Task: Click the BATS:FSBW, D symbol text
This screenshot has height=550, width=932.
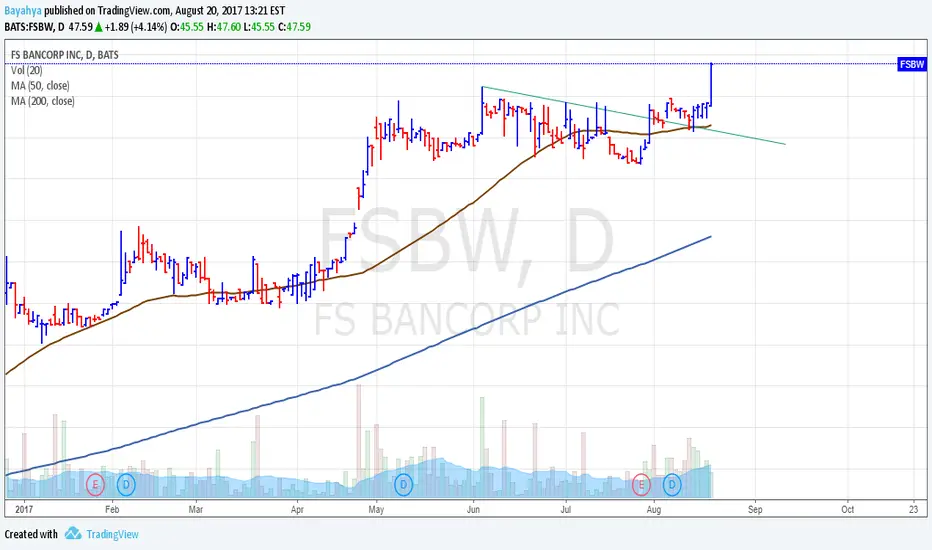Action: pyautogui.click(x=34, y=27)
